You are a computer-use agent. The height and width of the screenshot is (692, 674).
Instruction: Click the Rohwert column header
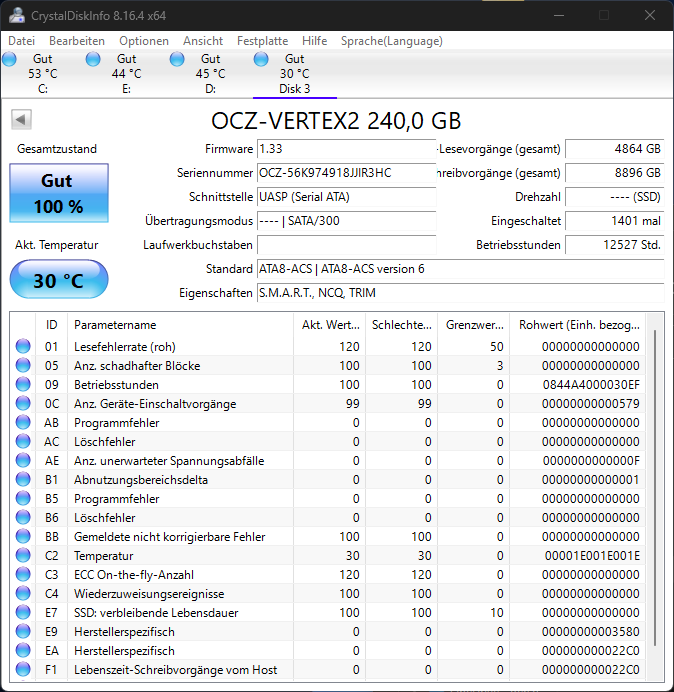[578, 325]
